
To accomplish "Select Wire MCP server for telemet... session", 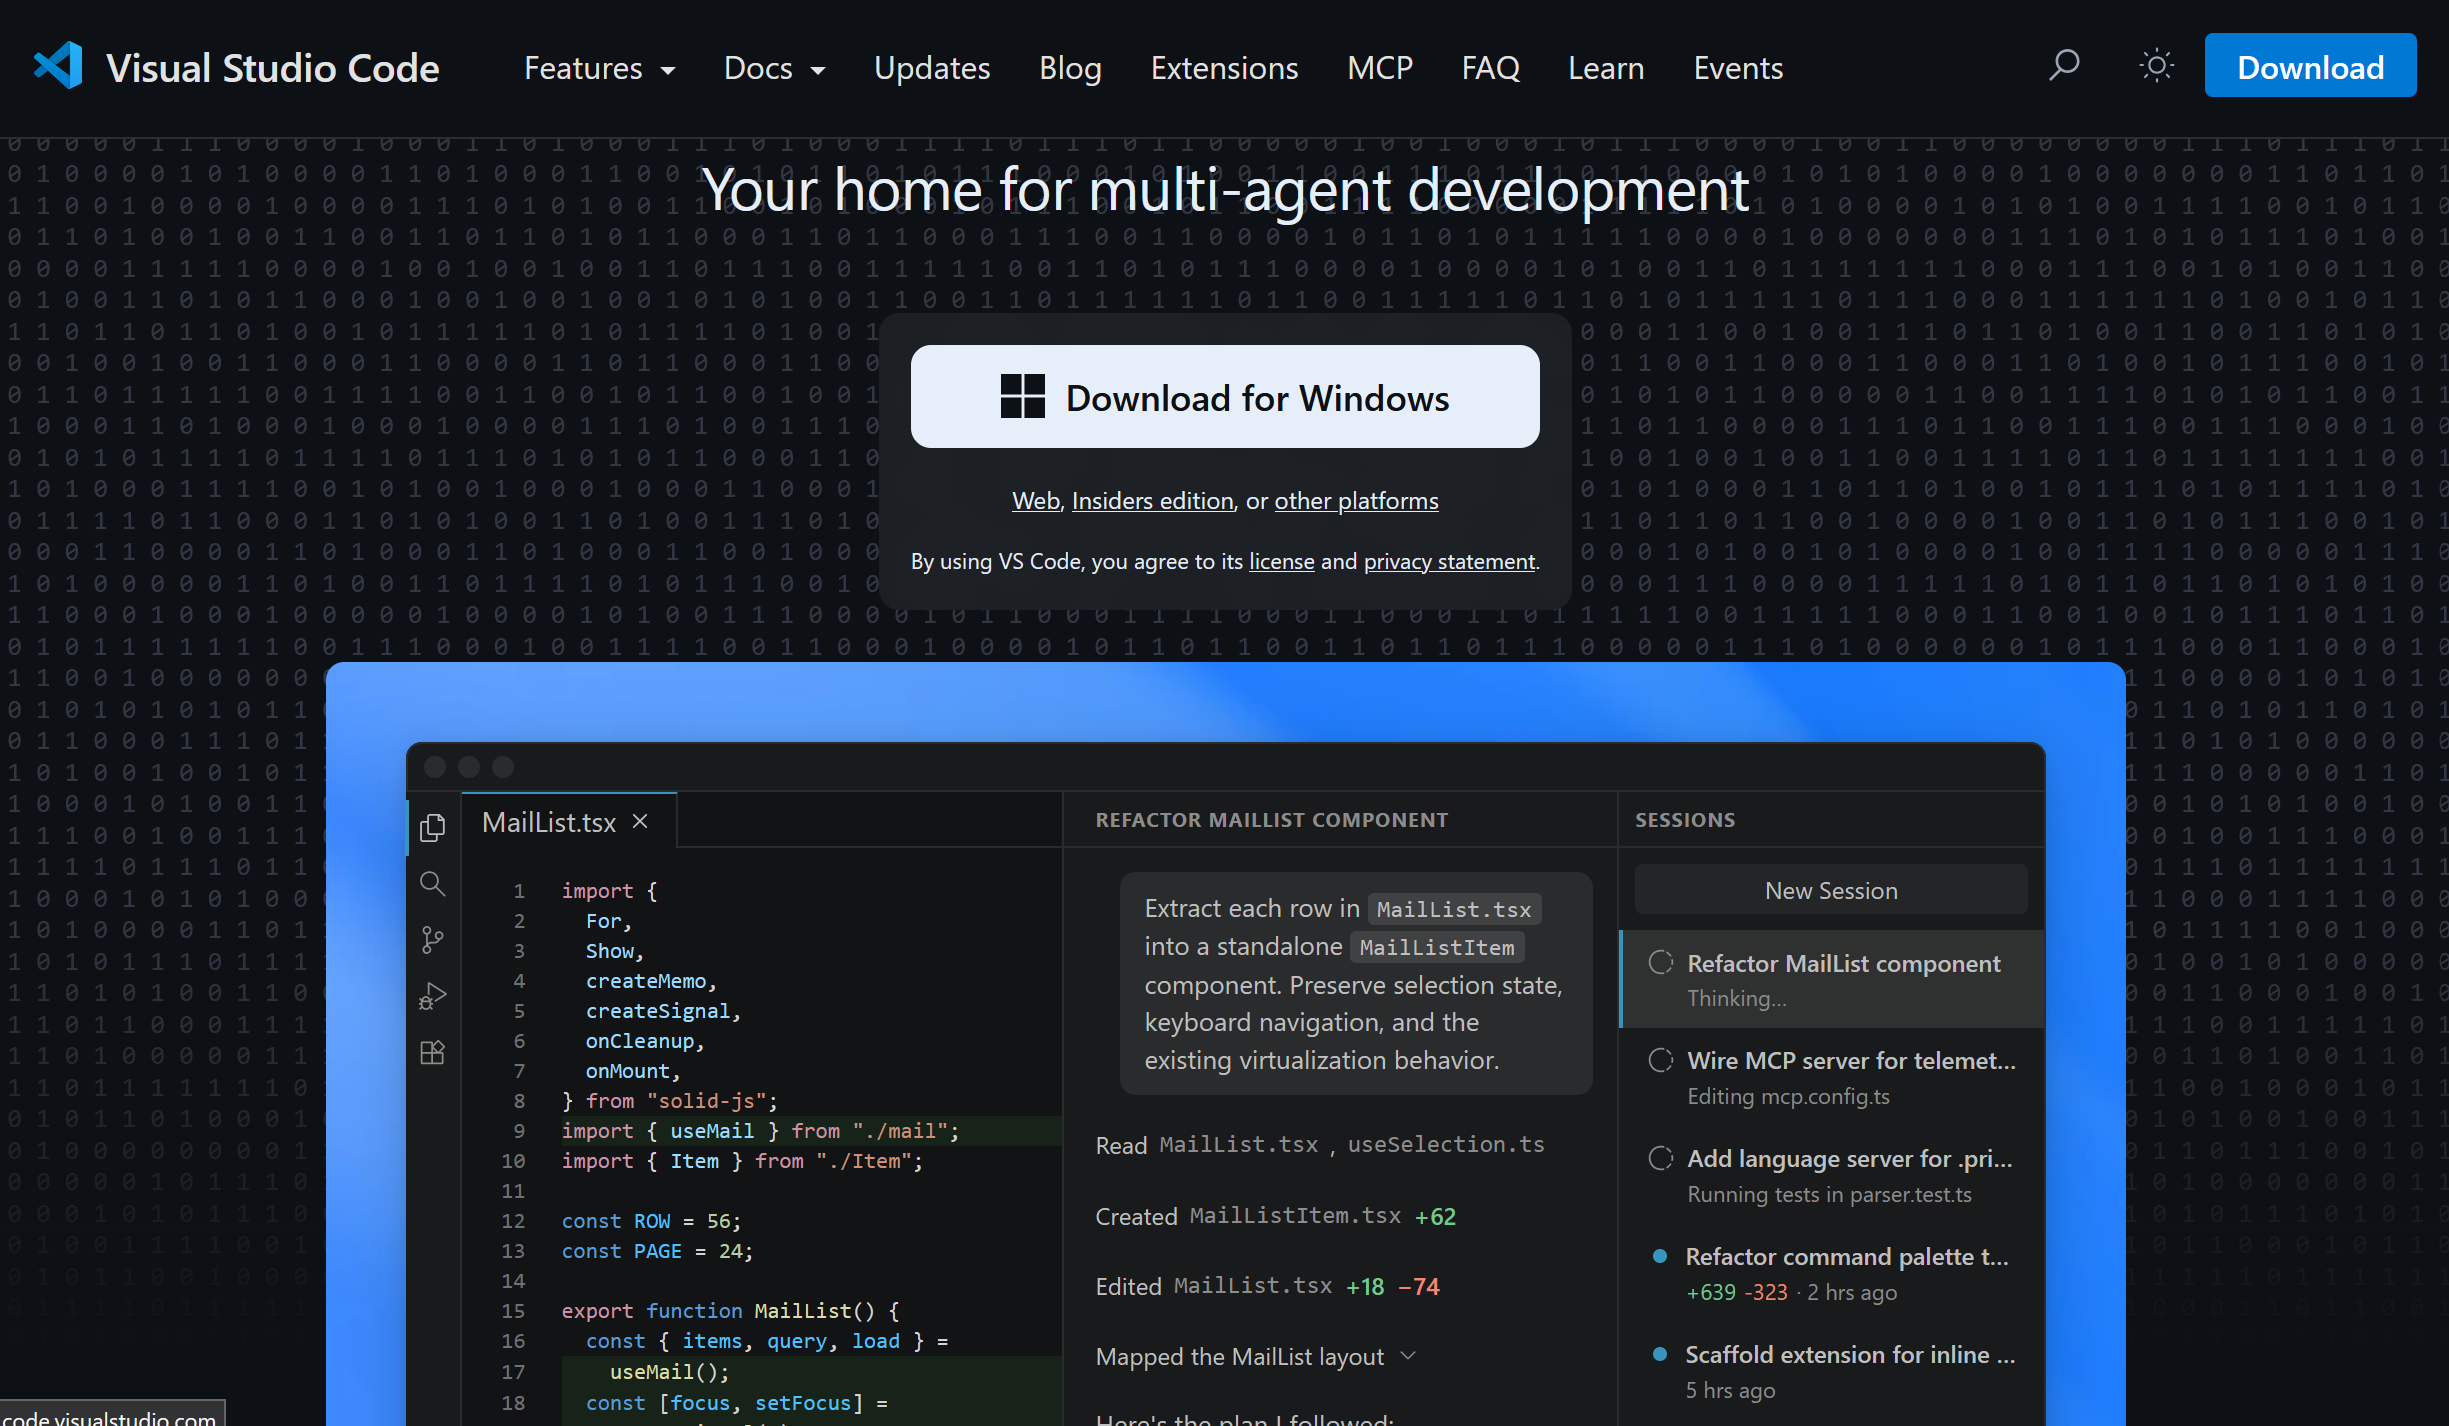I will tap(1832, 1077).
